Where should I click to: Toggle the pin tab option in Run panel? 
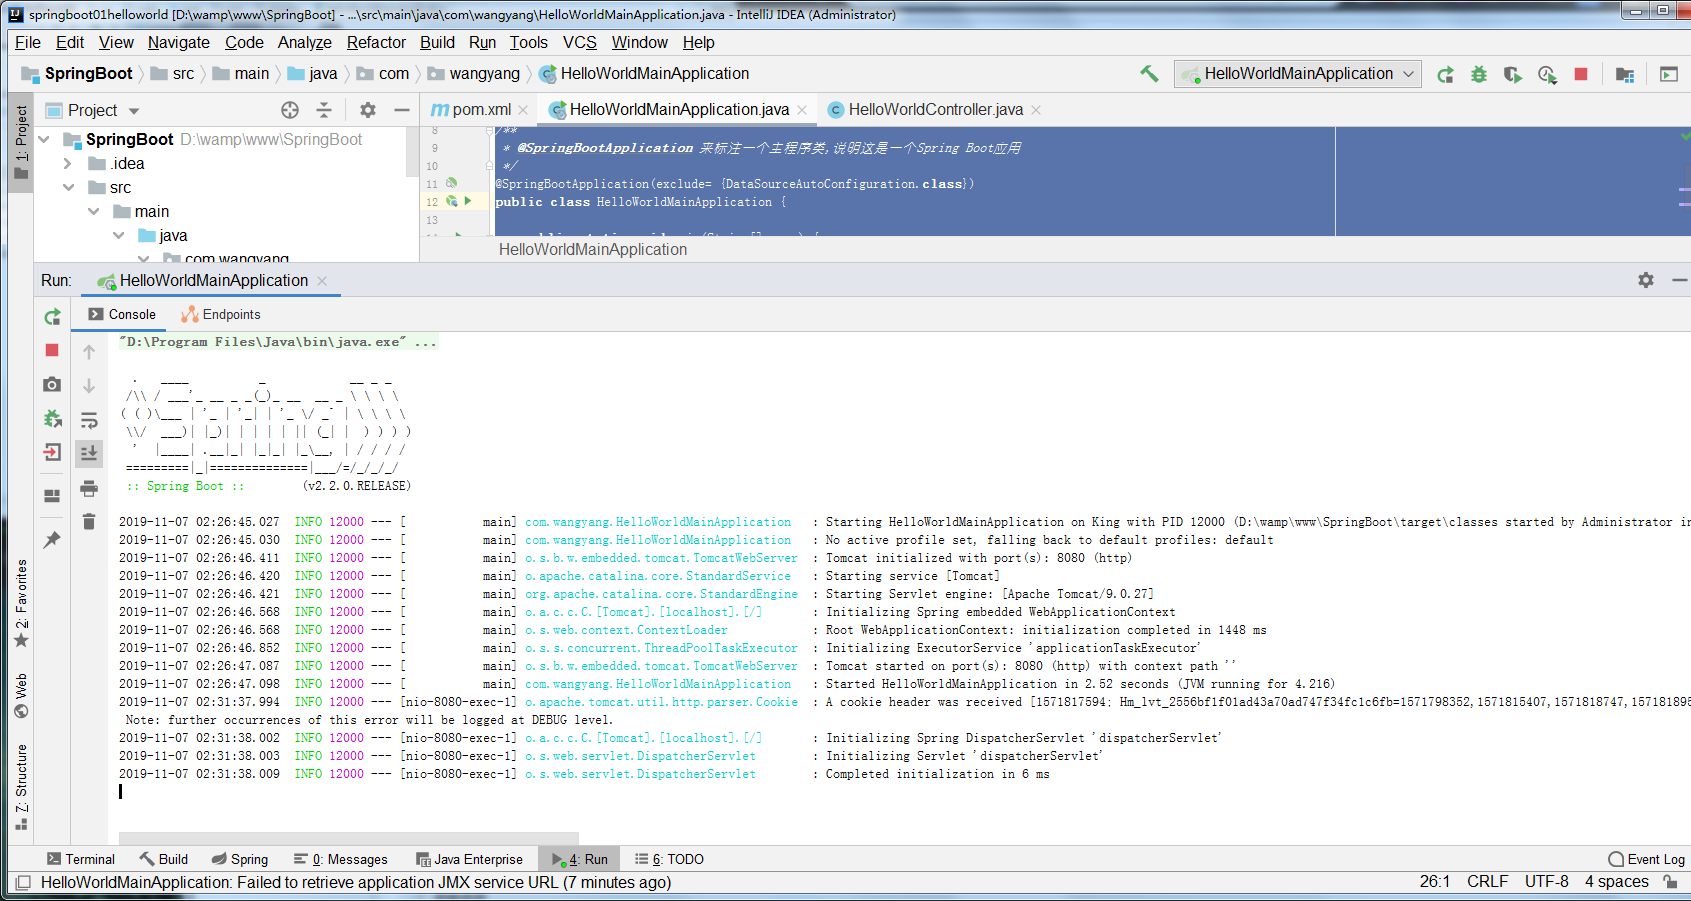(52, 540)
